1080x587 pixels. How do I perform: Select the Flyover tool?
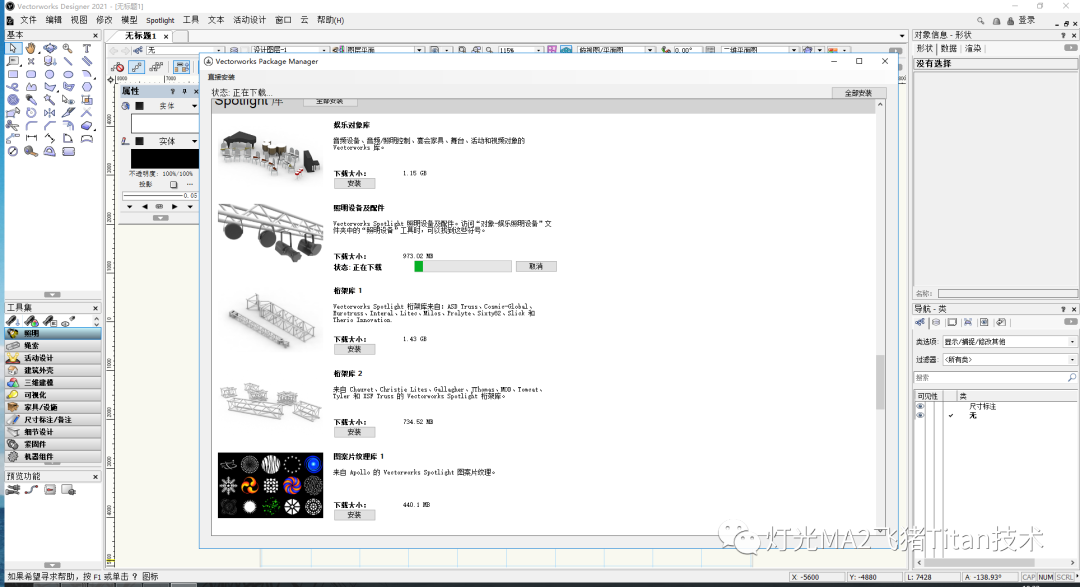coord(50,48)
